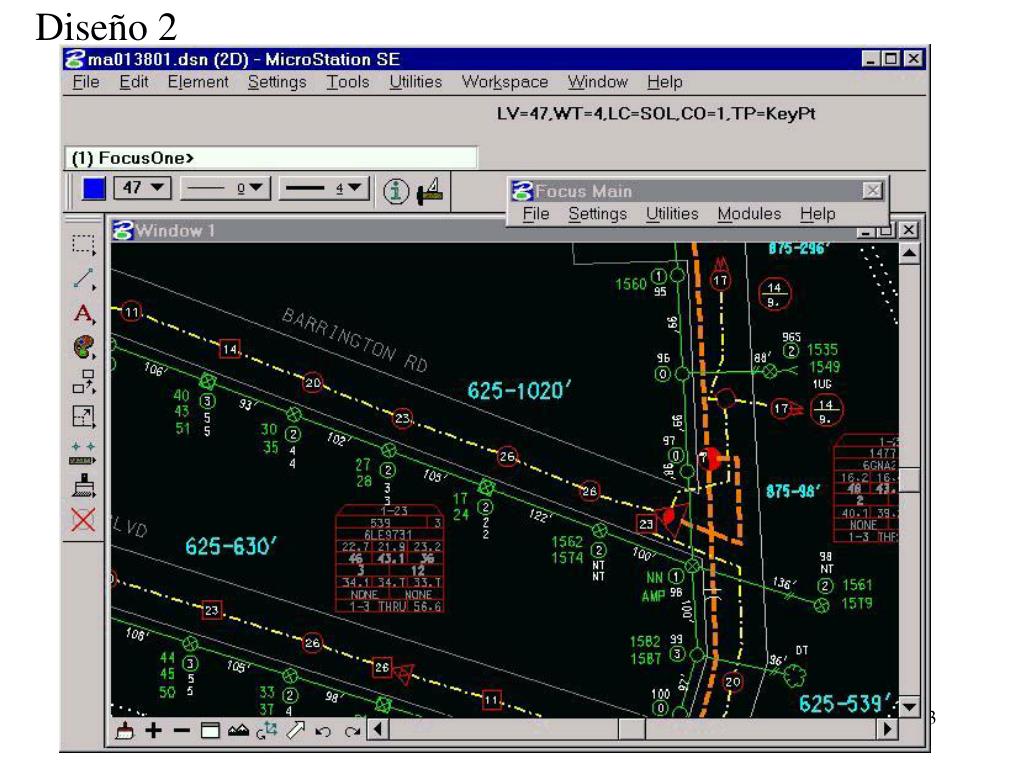Screen dimensions: 1024x768
Task: Click the Zoom Out minus icon
Action: click(x=182, y=730)
